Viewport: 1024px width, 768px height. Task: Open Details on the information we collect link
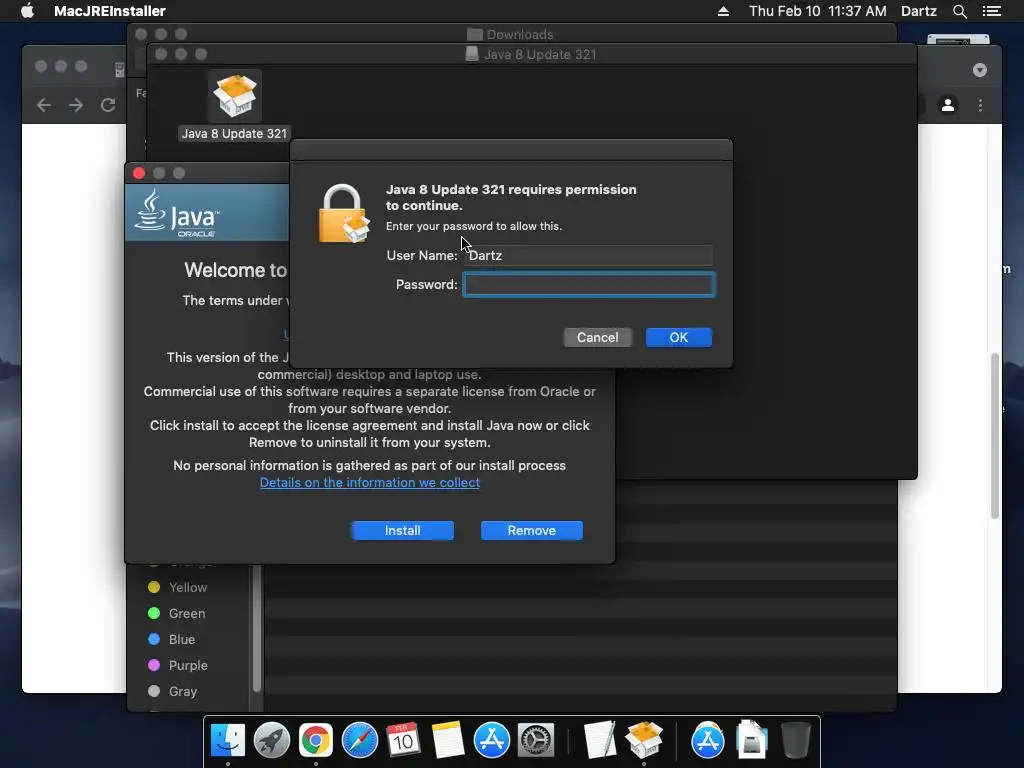(x=370, y=483)
